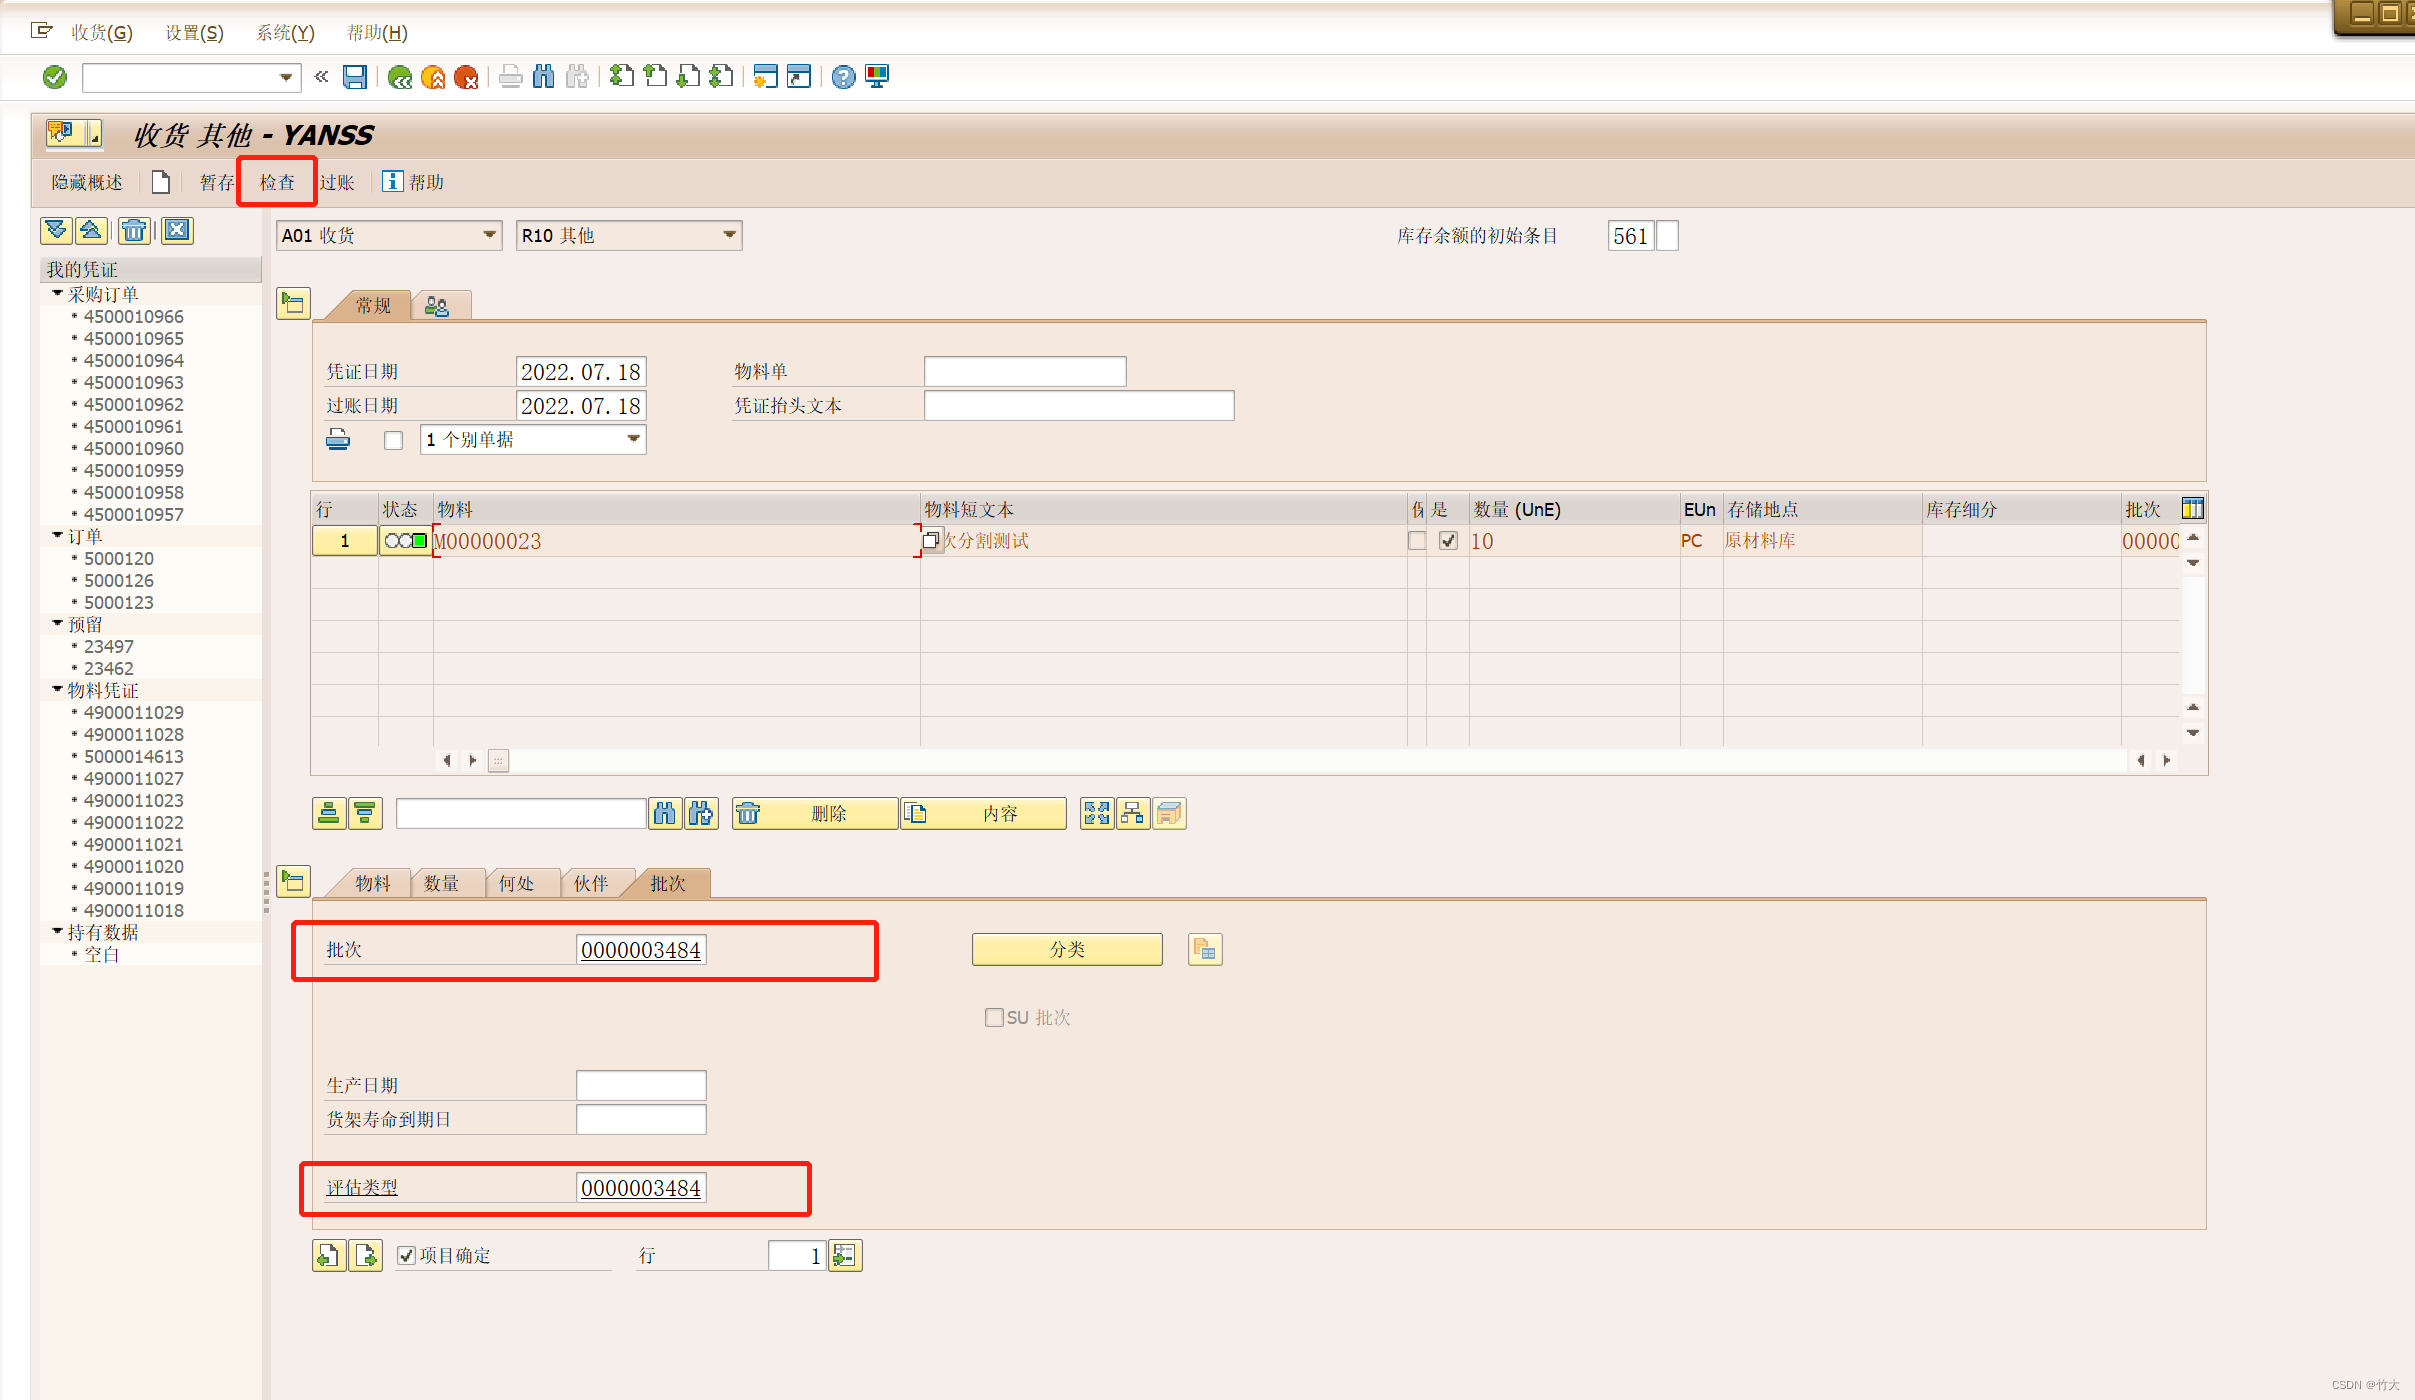
Task: Collapse the 采购订单 tree node
Action: point(58,294)
